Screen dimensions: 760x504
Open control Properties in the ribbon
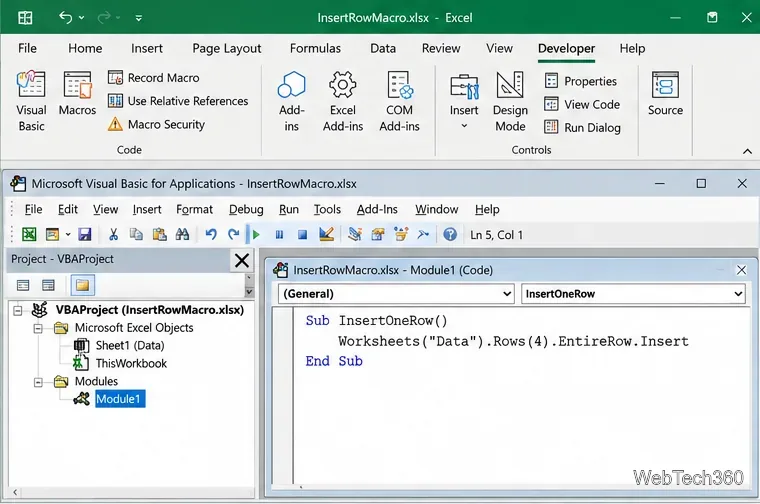click(581, 81)
